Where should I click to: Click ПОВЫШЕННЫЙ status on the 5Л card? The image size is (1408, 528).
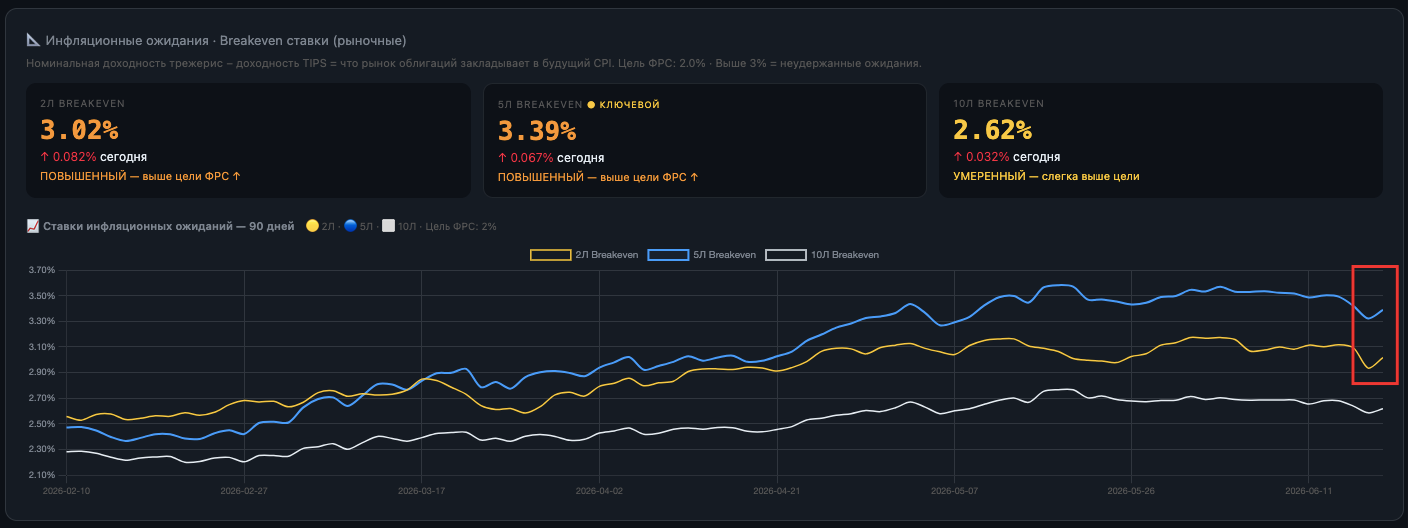(x=598, y=176)
